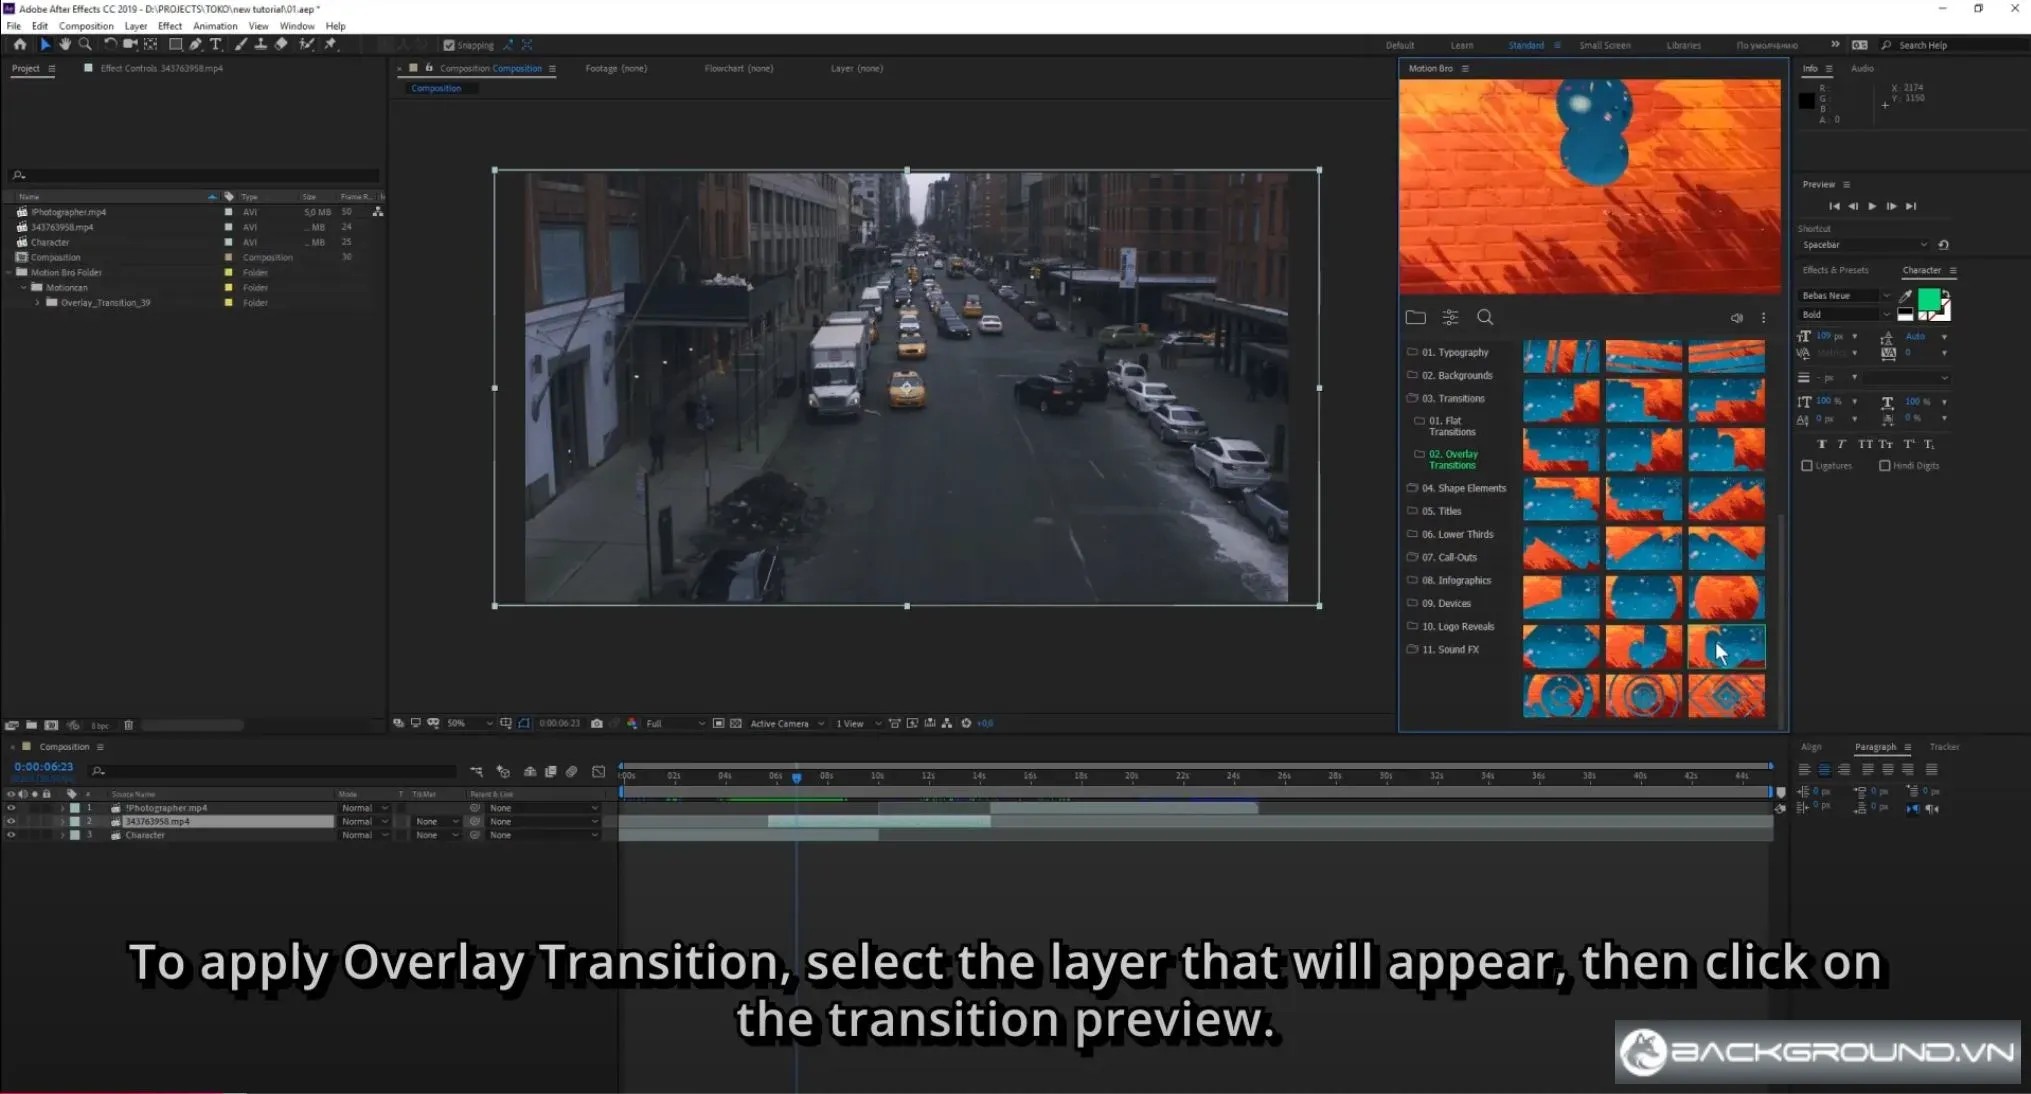This screenshot has width=2031, height=1094.
Task: Select the Roto Brush tool
Action: pyautogui.click(x=306, y=45)
